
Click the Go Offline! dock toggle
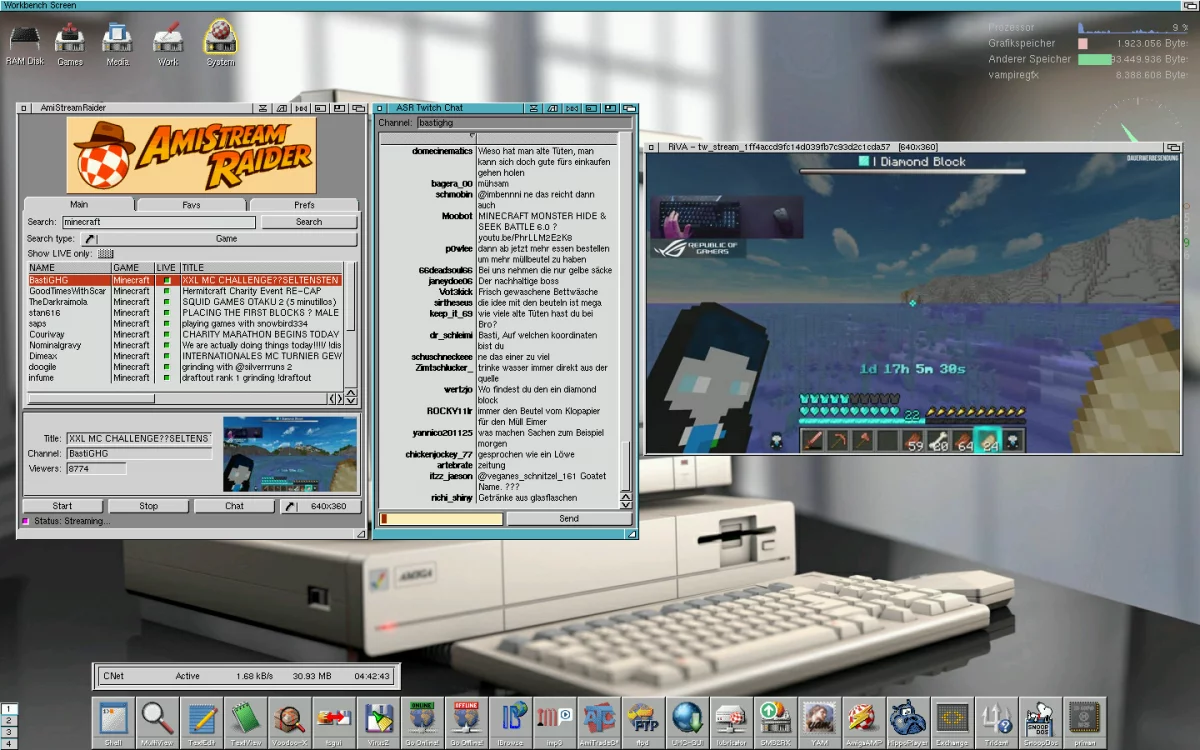coord(466,720)
